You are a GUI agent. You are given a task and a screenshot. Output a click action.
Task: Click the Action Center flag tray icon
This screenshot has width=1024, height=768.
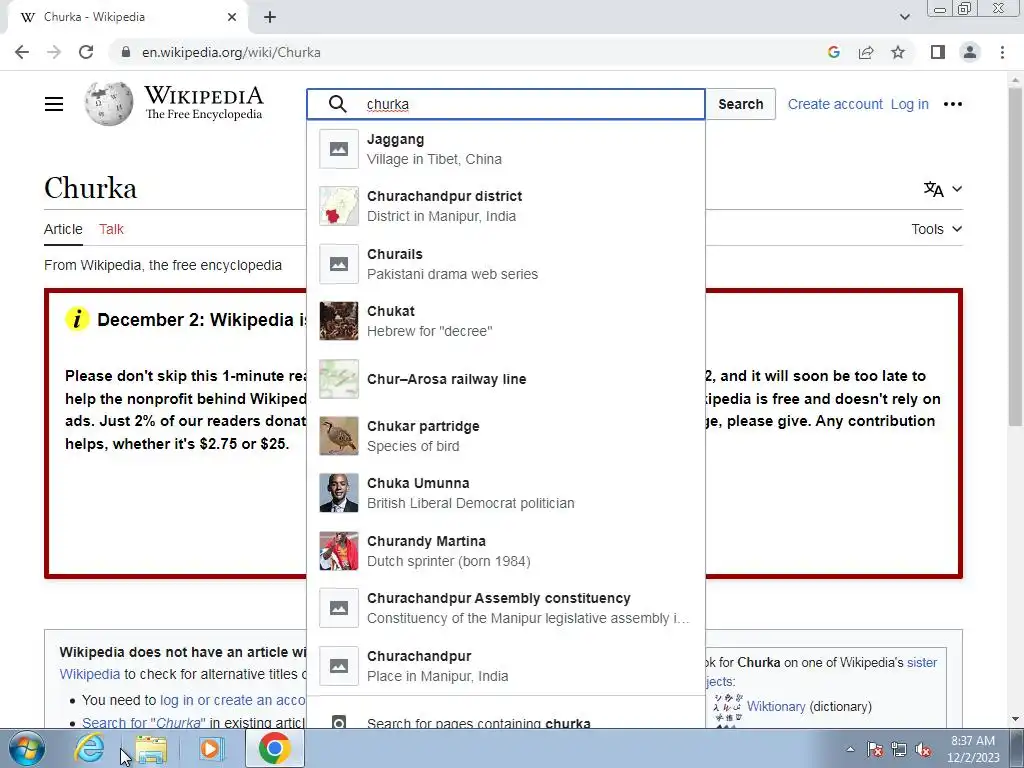875,750
